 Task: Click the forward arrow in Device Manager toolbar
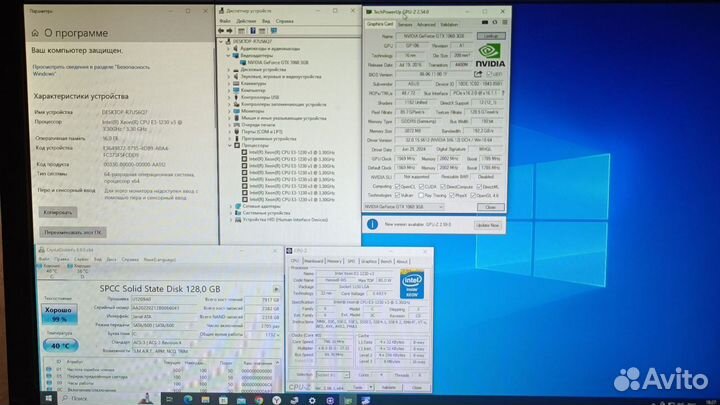point(229,31)
